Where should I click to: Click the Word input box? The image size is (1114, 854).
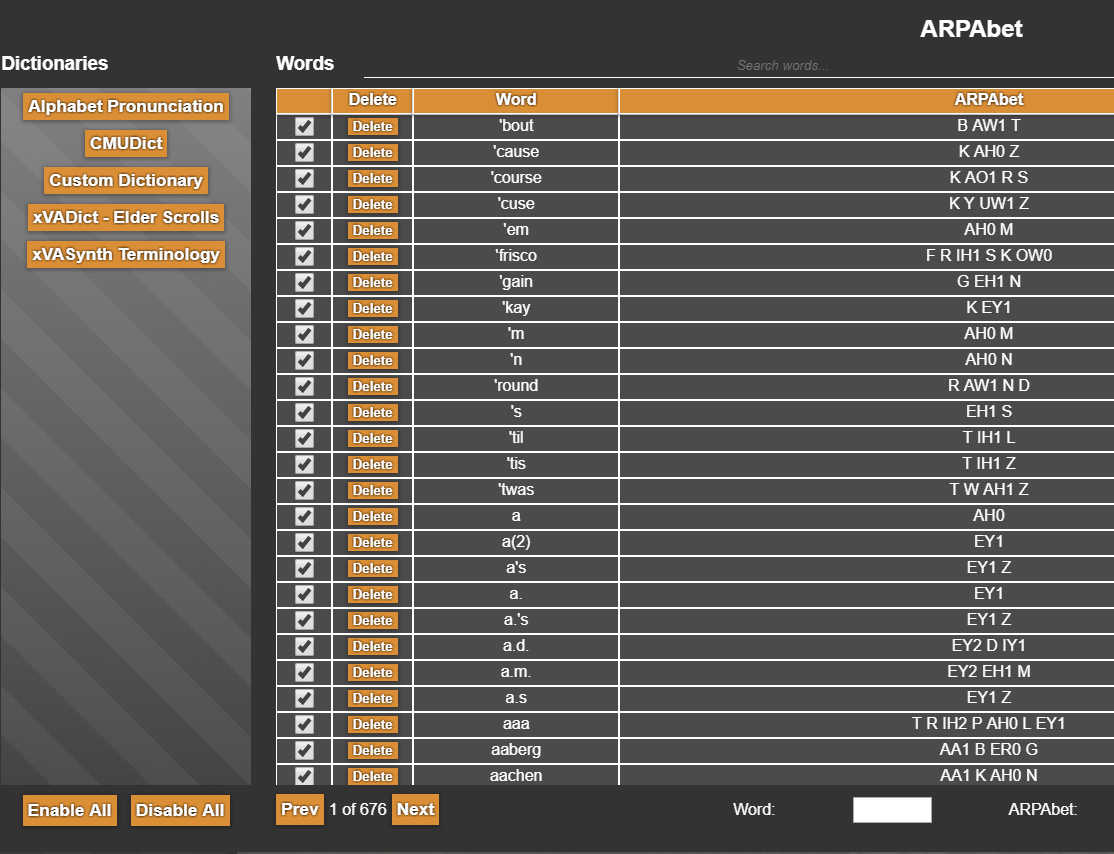coord(892,810)
